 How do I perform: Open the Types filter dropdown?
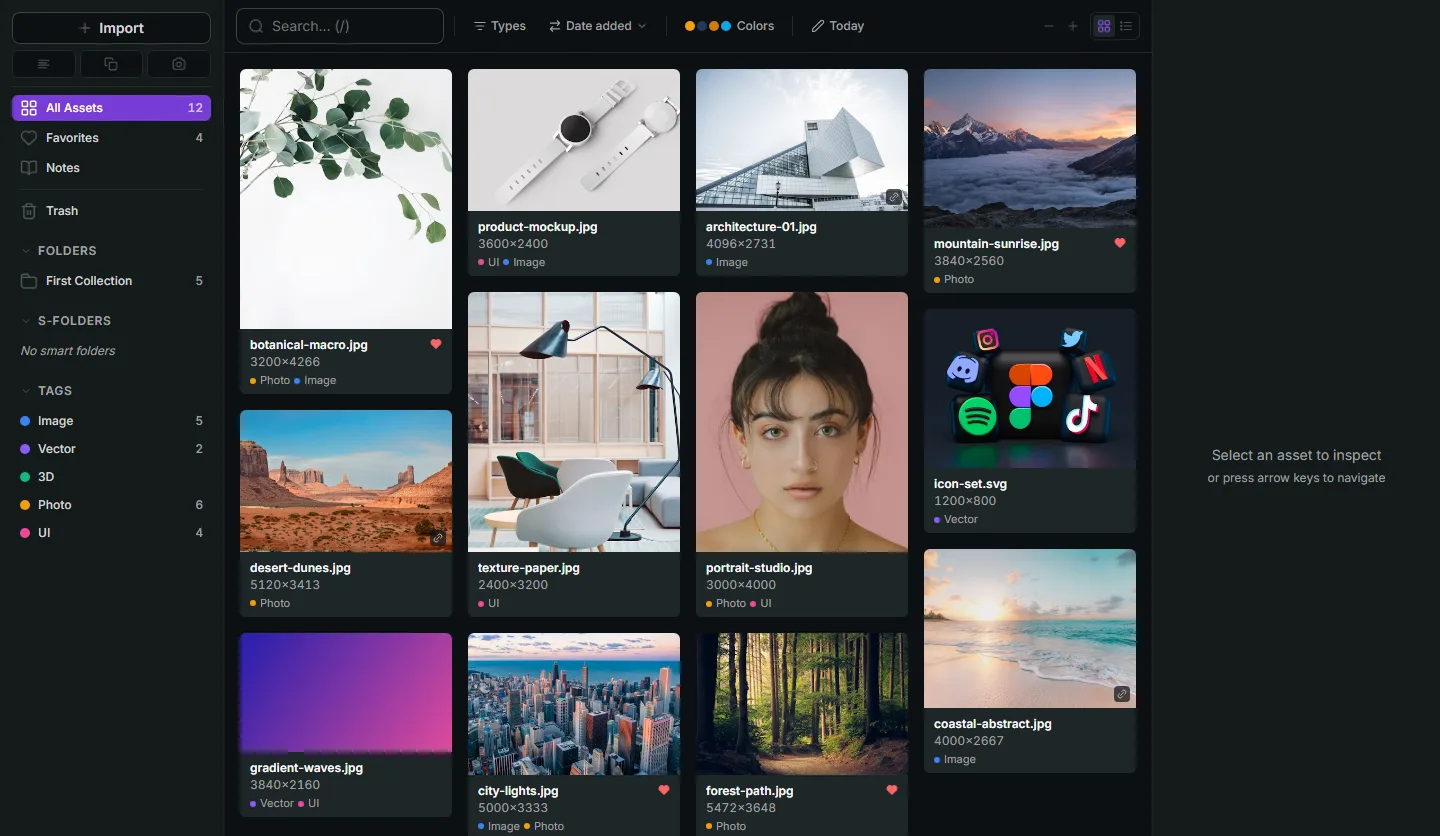(500, 26)
